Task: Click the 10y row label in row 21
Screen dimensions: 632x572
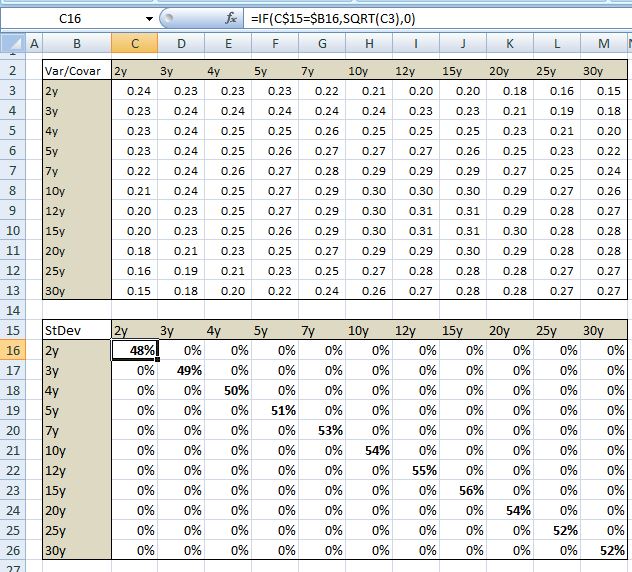Action: click(x=76, y=450)
